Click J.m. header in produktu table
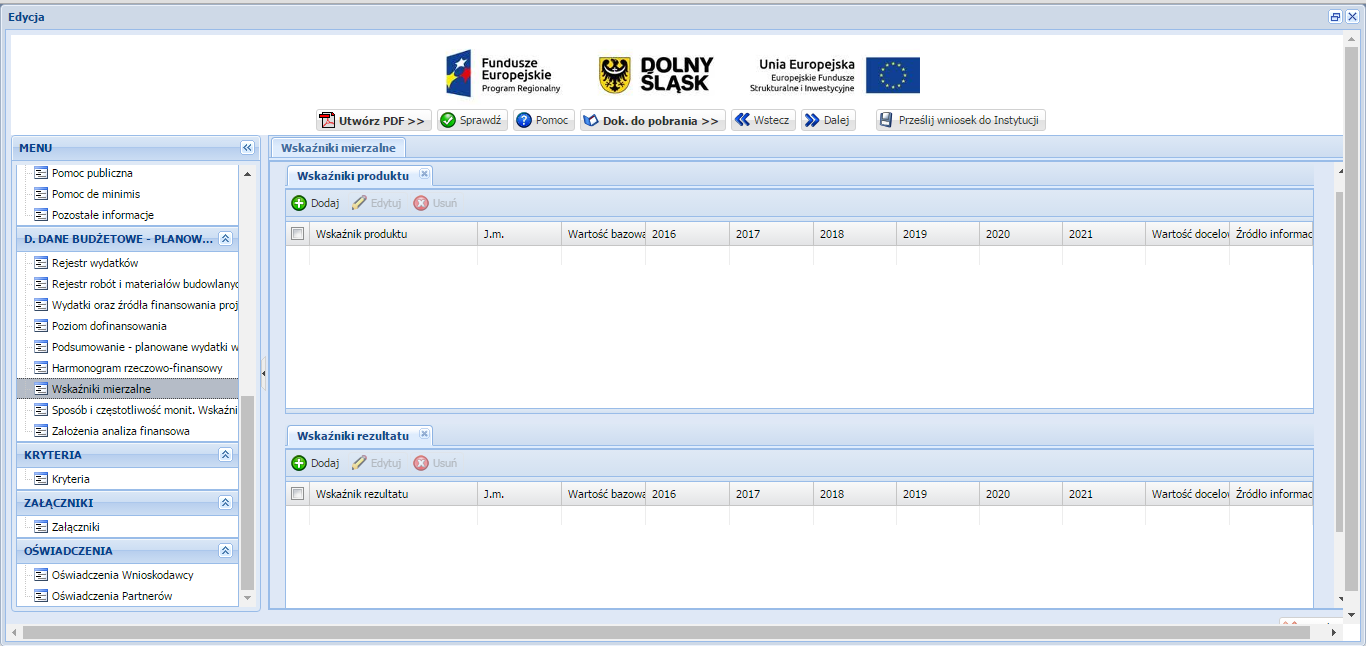Viewport: 1366px width, 646px height. [519, 234]
